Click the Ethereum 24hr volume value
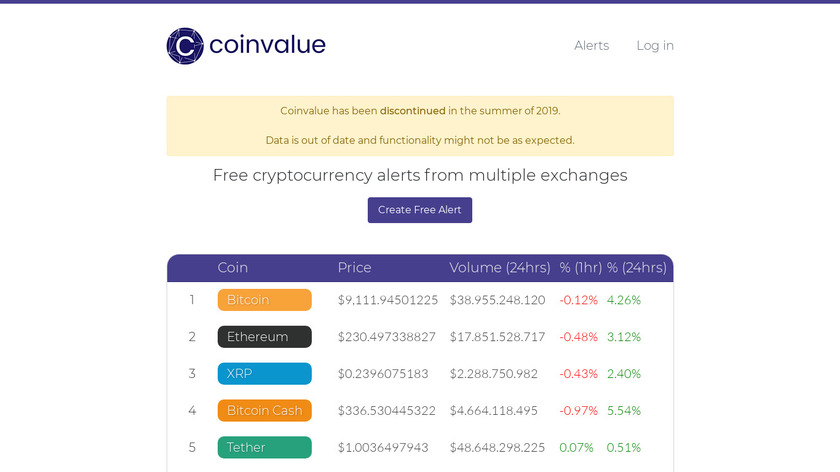The width and height of the screenshot is (840, 472). coord(497,337)
